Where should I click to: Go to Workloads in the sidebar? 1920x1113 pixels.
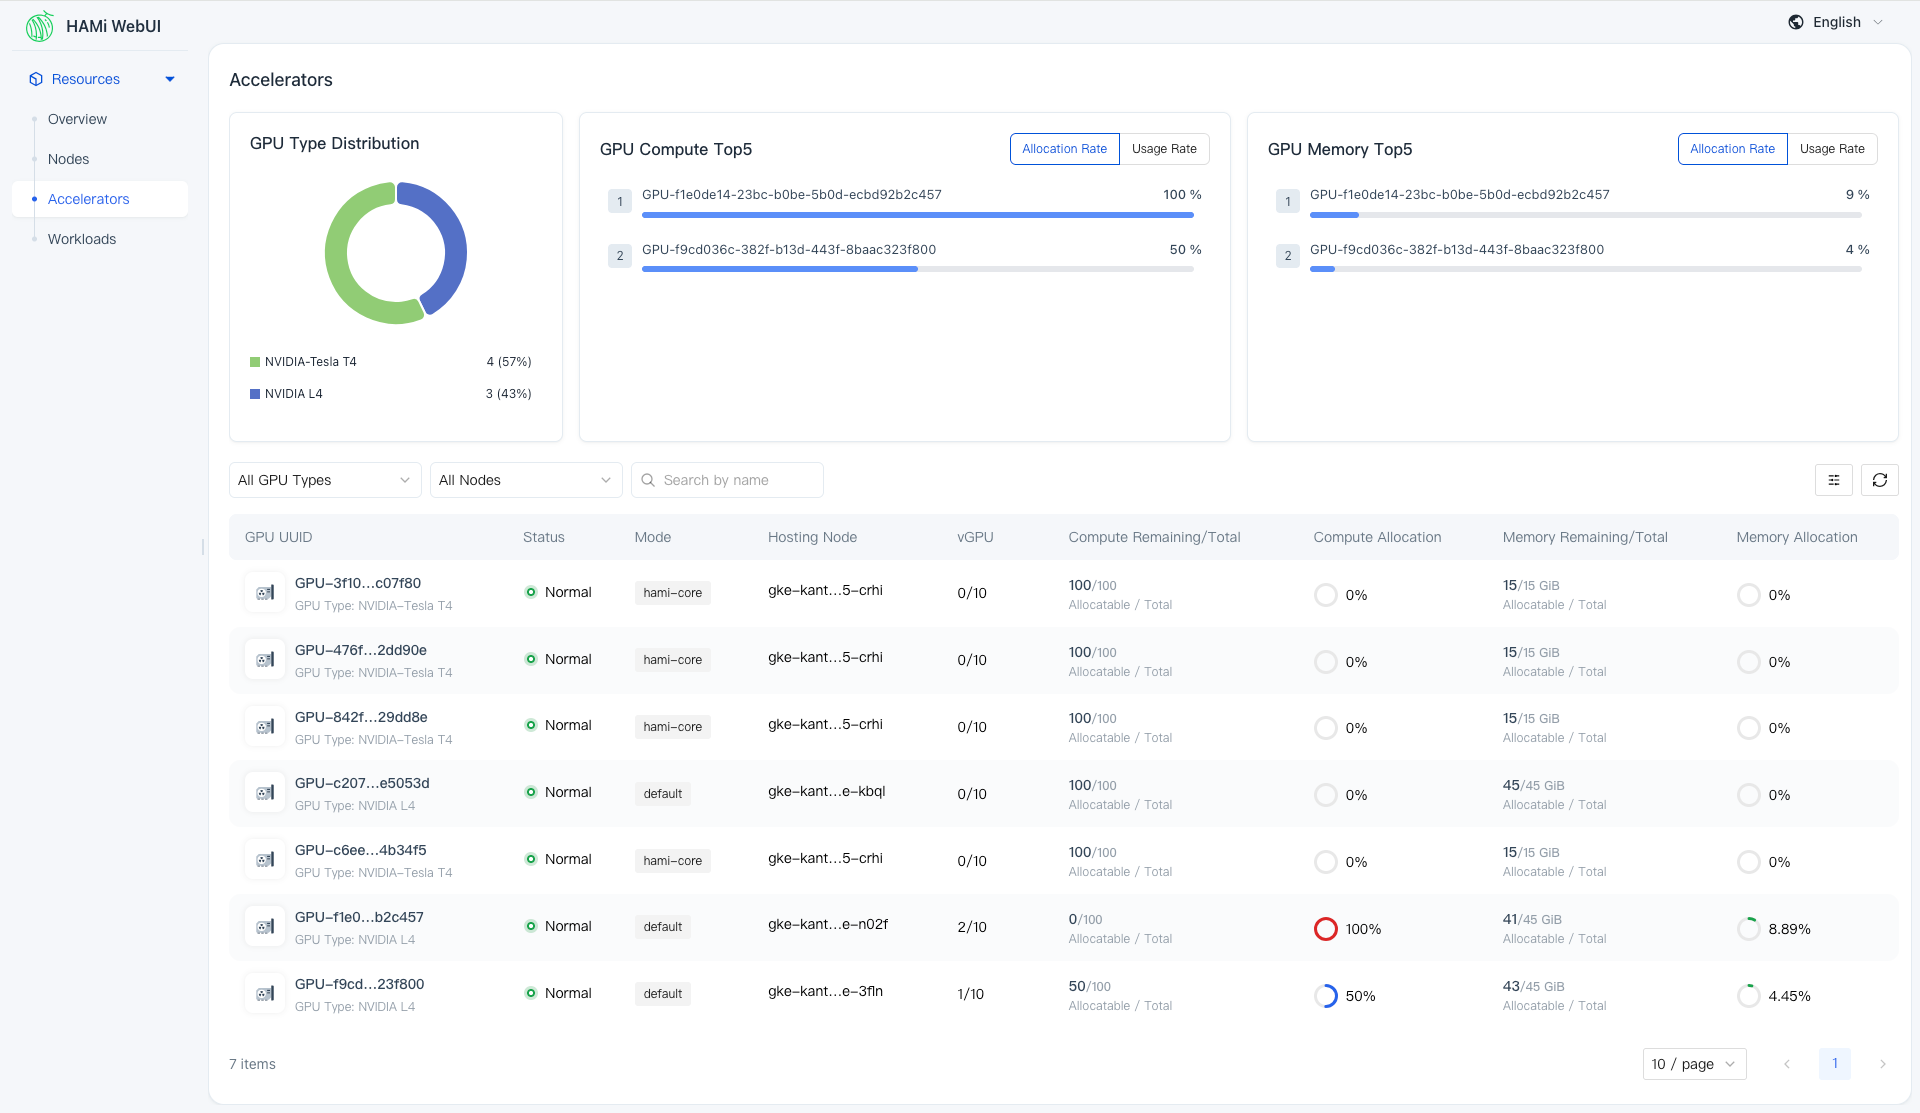click(x=82, y=239)
